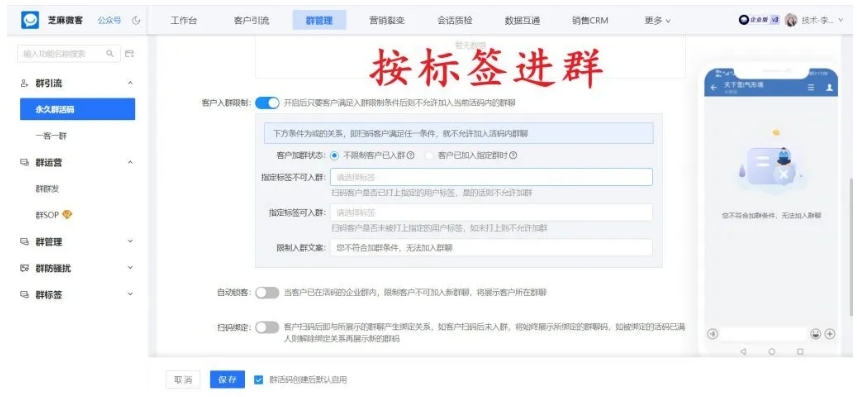This screenshot has height=397, width=857.
Task: Collapse the 群运营 section chevron
Action: point(130,162)
